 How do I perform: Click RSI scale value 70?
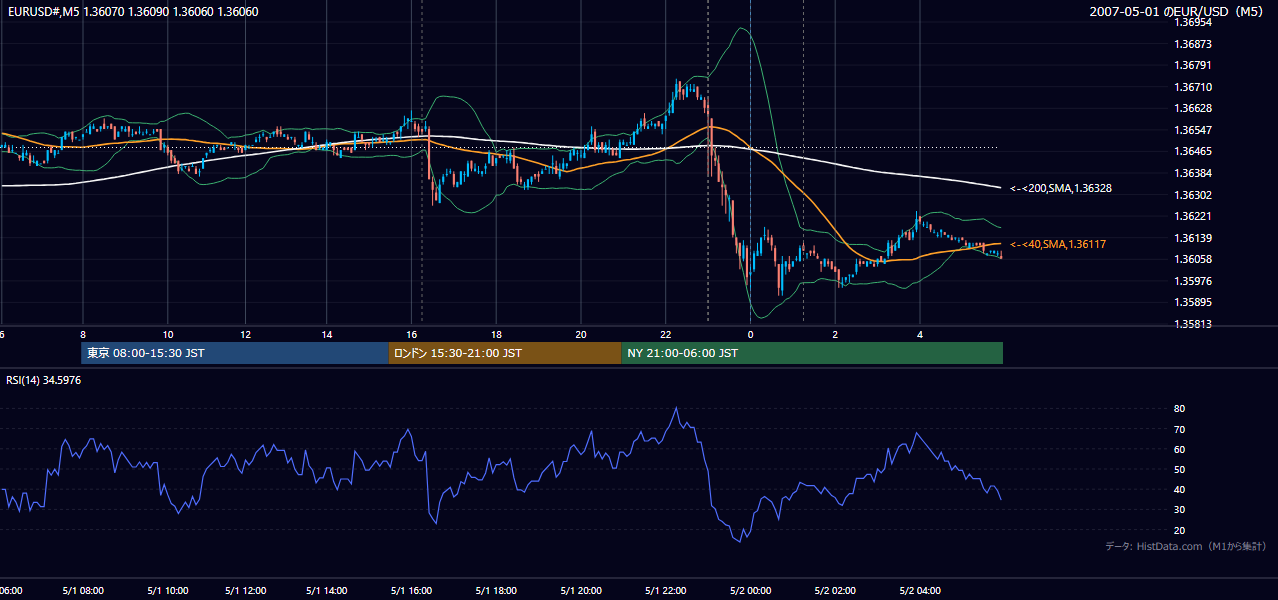tap(1180, 429)
